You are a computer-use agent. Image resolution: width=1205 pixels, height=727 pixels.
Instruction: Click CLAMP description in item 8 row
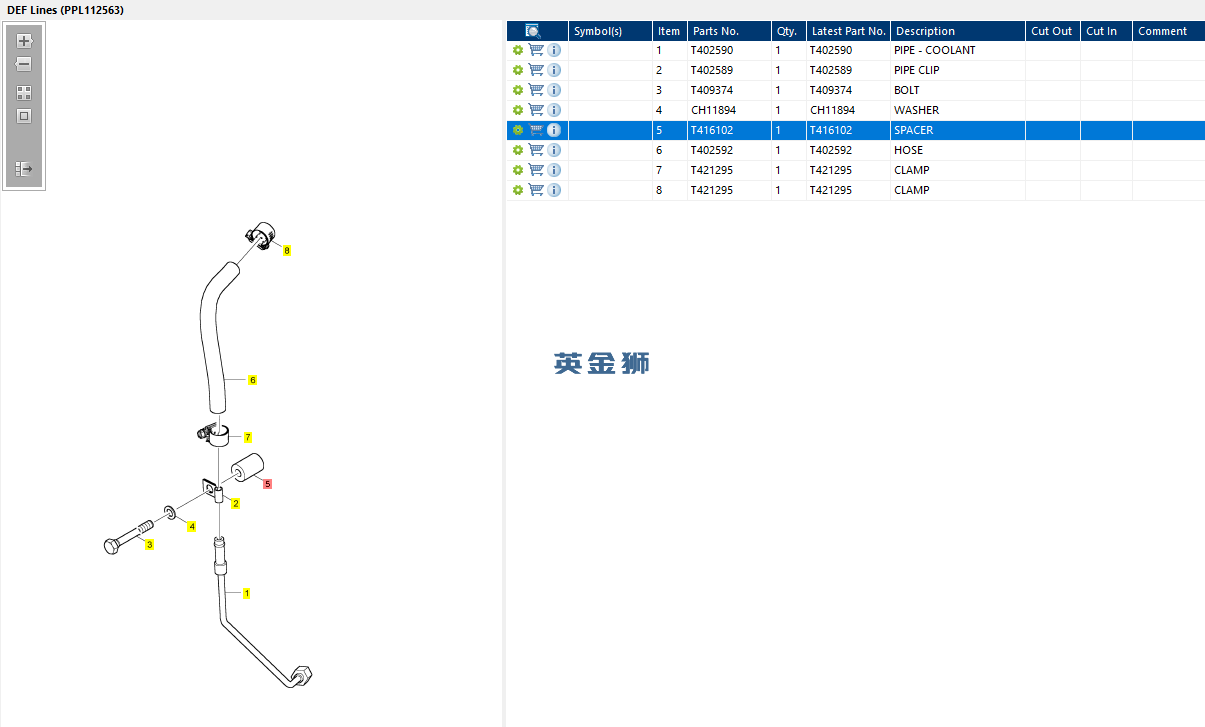(x=958, y=190)
